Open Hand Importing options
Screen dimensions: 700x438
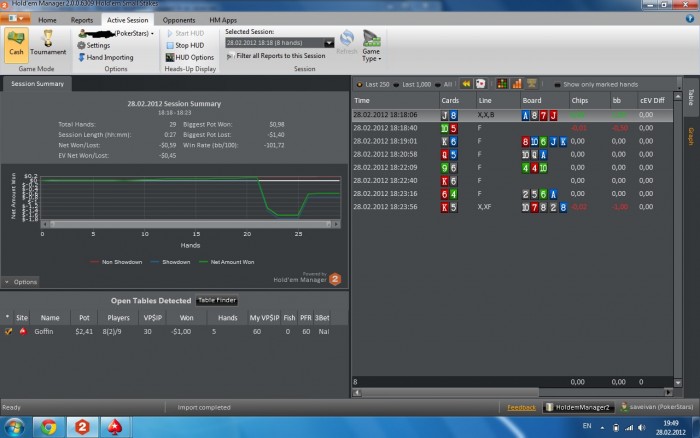pyautogui.click(x=105, y=57)
